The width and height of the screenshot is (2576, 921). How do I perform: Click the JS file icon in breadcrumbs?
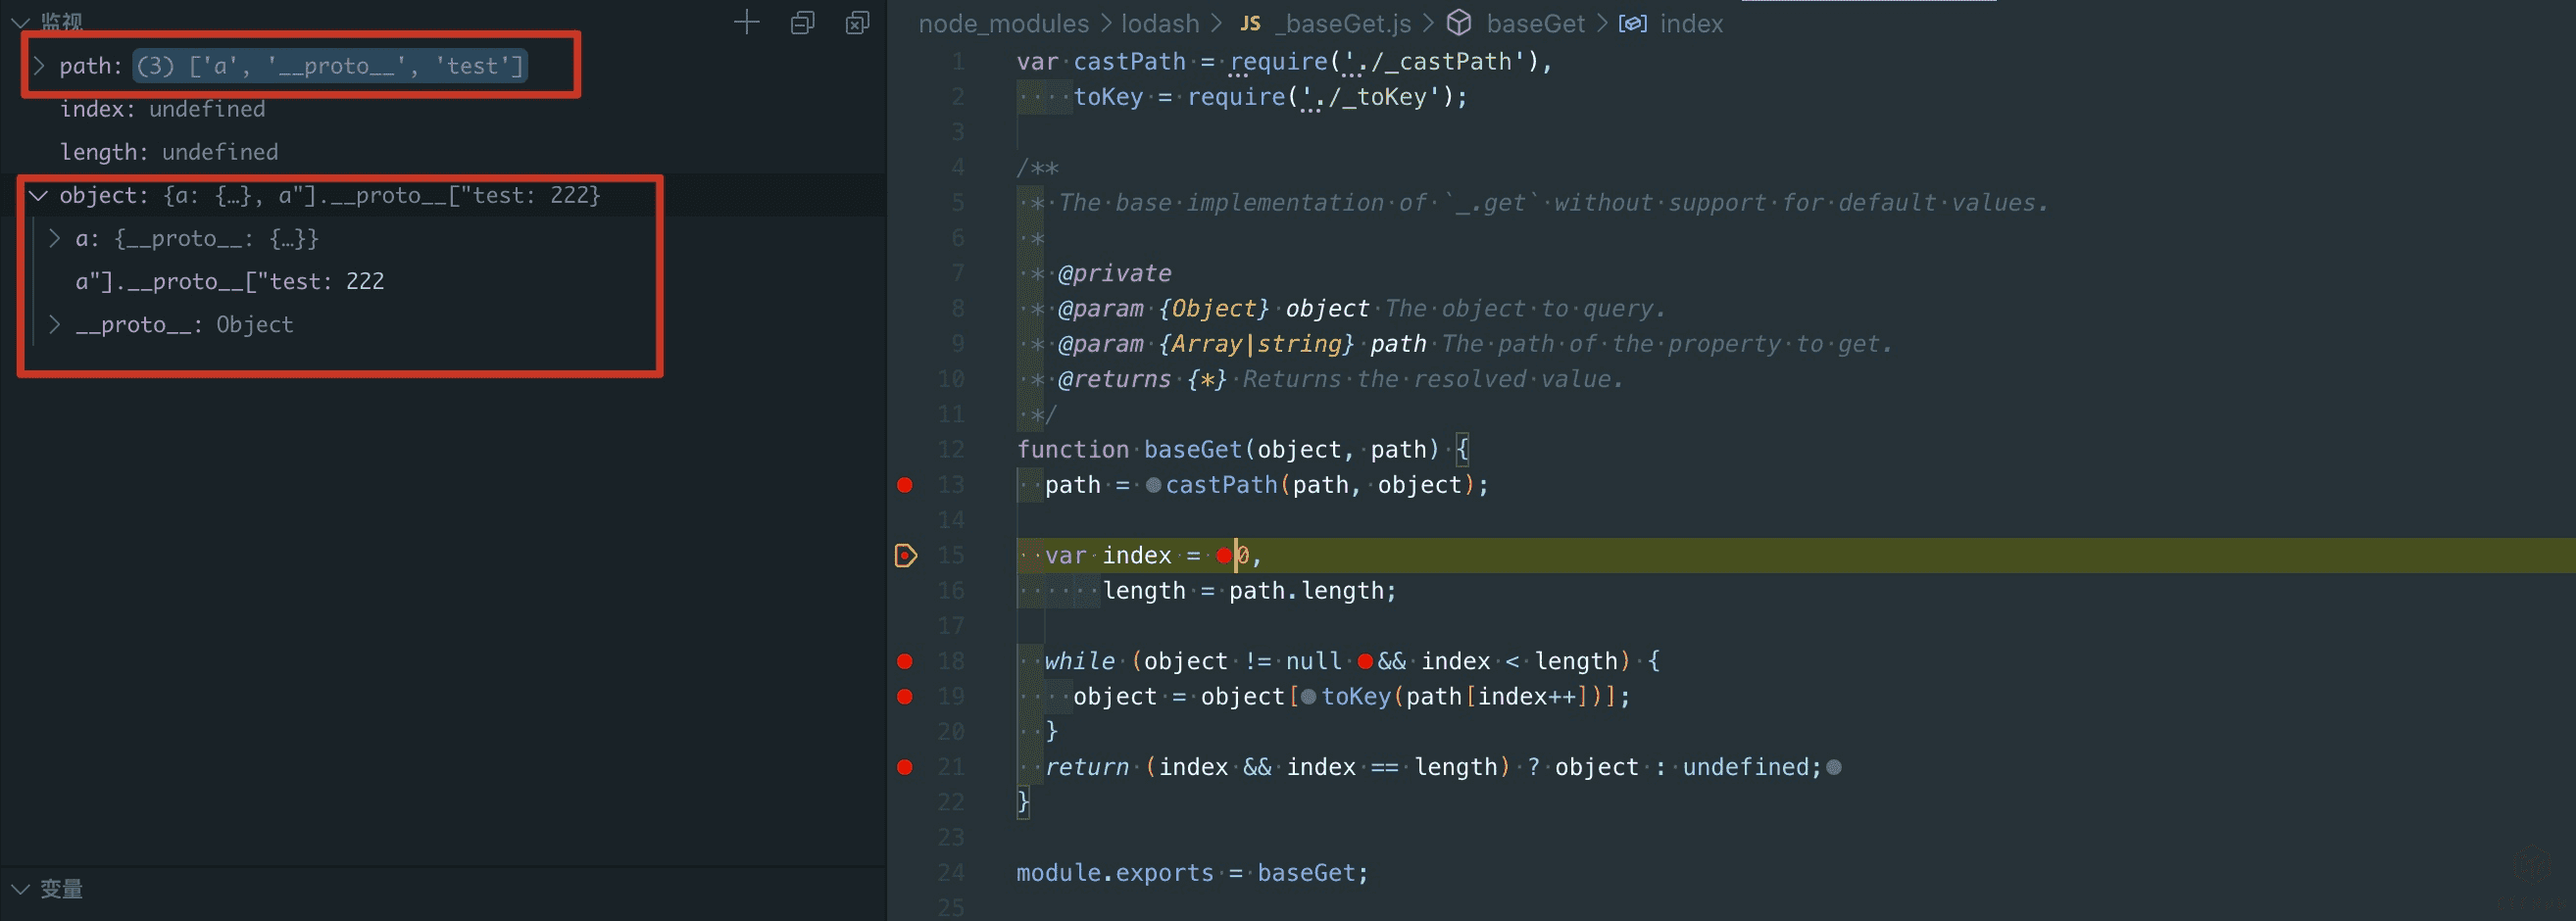click(x=1250, y=23)
